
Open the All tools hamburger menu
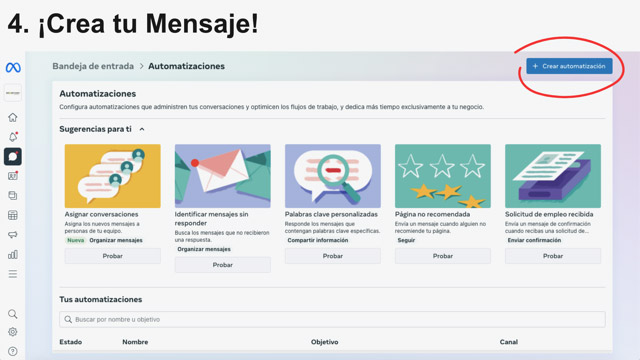pyautogui.click(x=13, y=274)
